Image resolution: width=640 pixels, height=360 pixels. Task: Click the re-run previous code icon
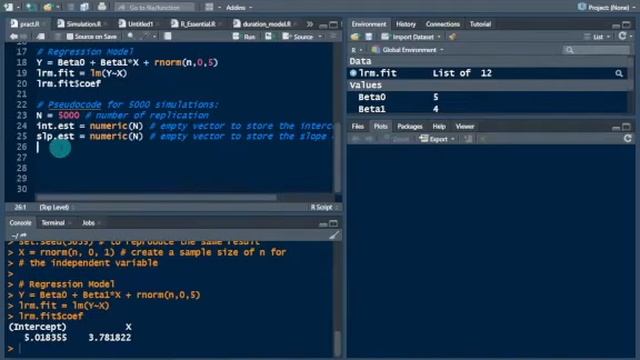(x=268, y=36)
